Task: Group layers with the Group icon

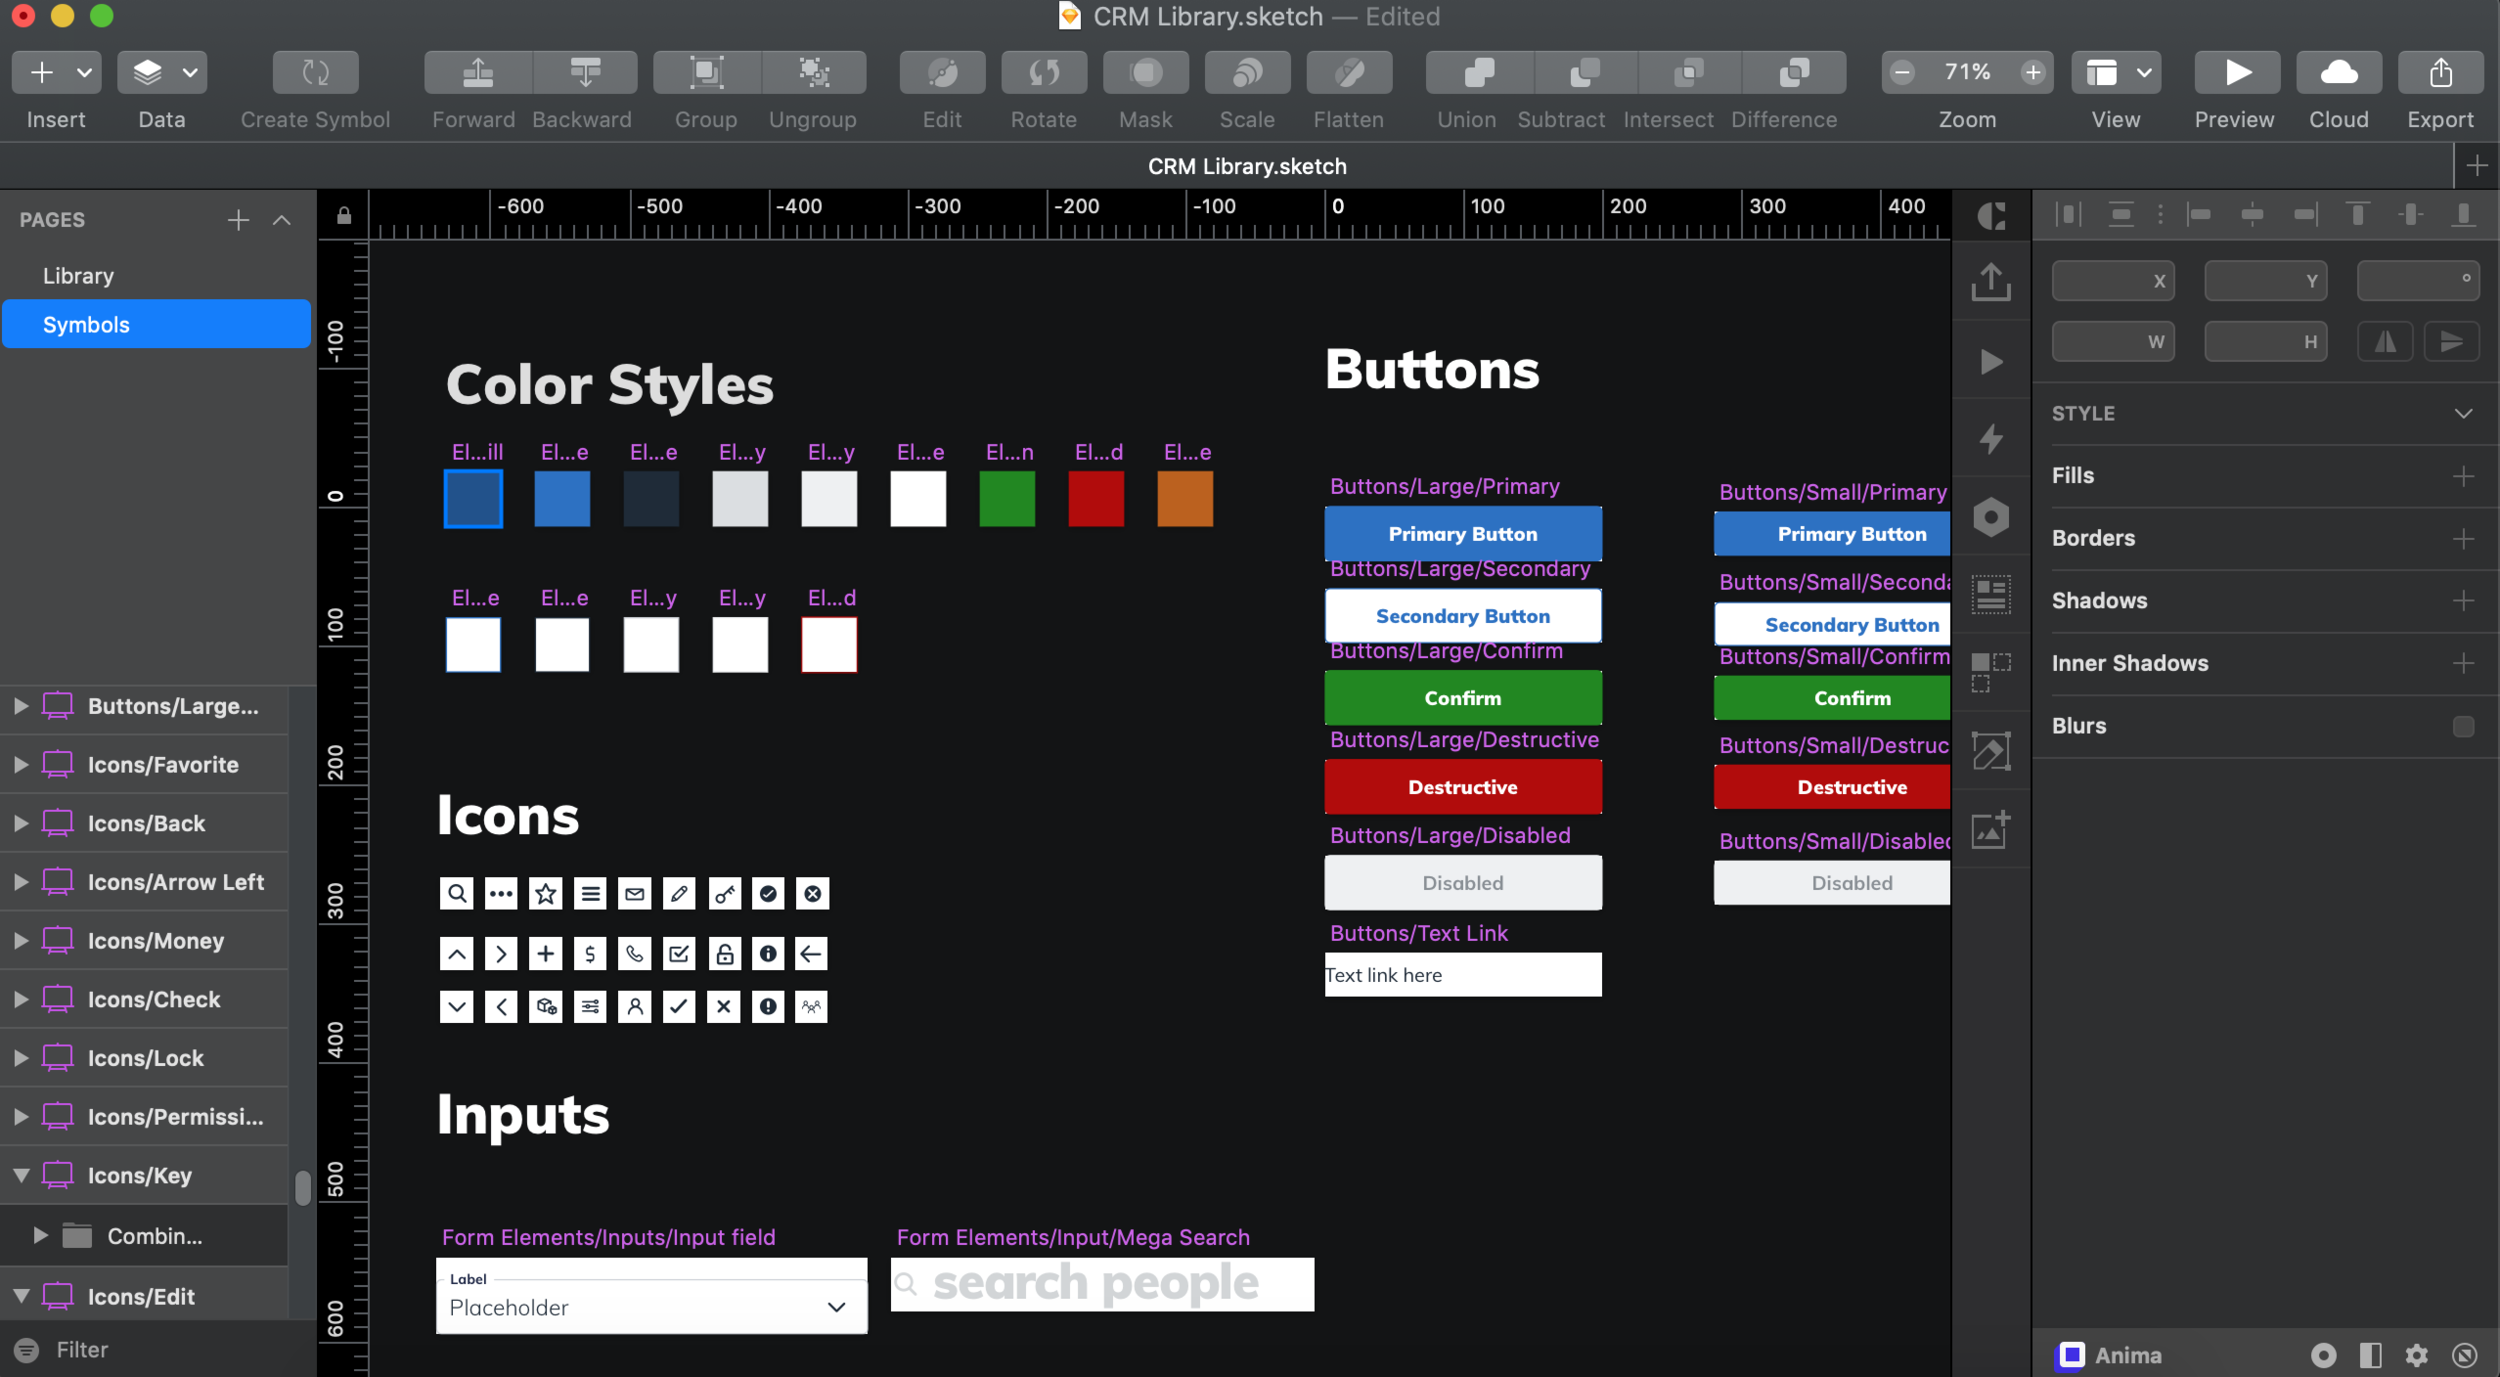Action: pyautogui.click(x=706, y=72)
